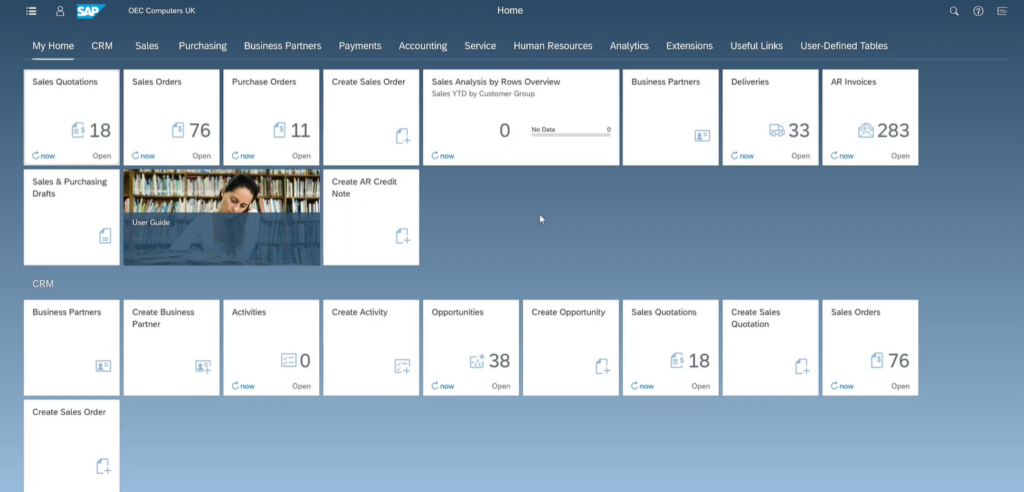Screen dimensions: 1024x492
Task: Click document icon on My Home Sales Quotations tile
Action: click(x=78, y=130)
